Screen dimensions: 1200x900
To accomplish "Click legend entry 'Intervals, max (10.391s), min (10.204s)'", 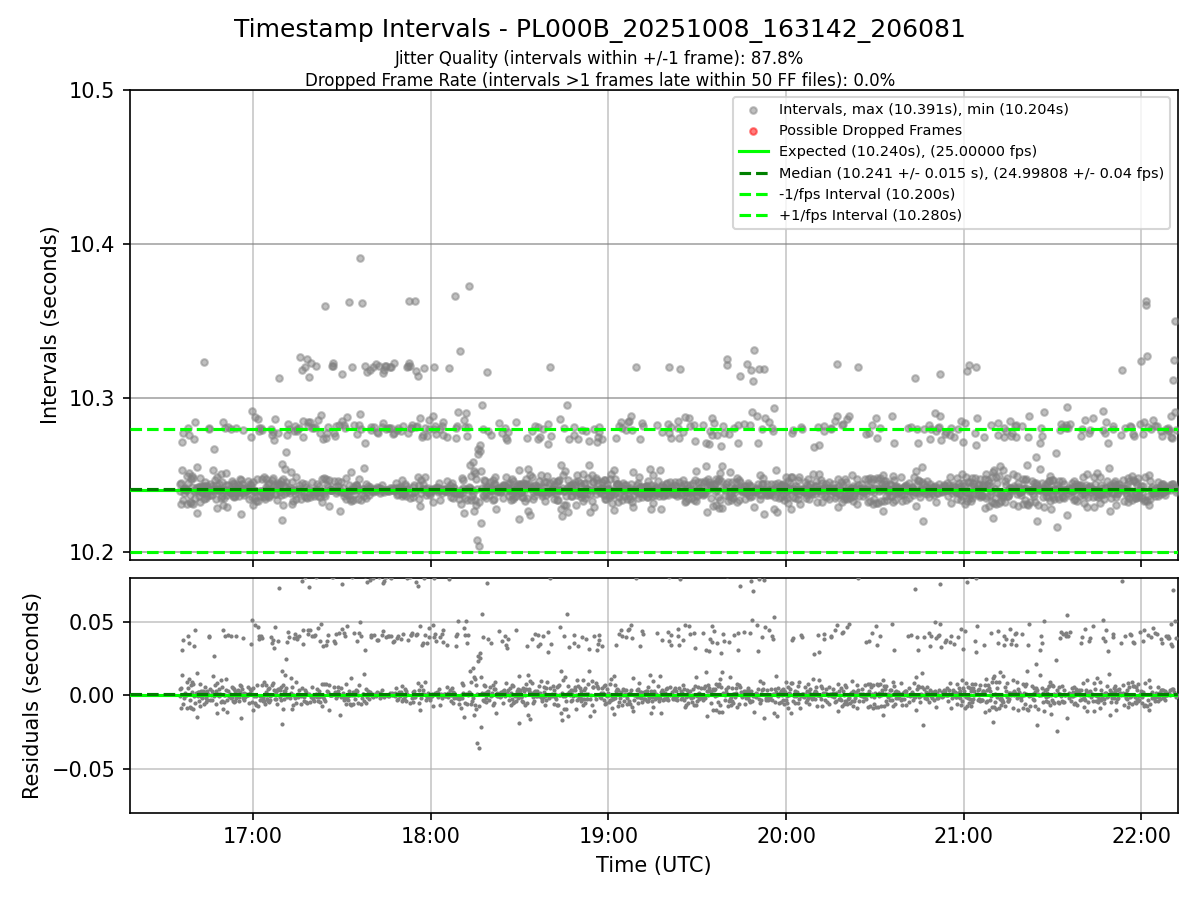I will pyautogui.click(x=924, y=109).
